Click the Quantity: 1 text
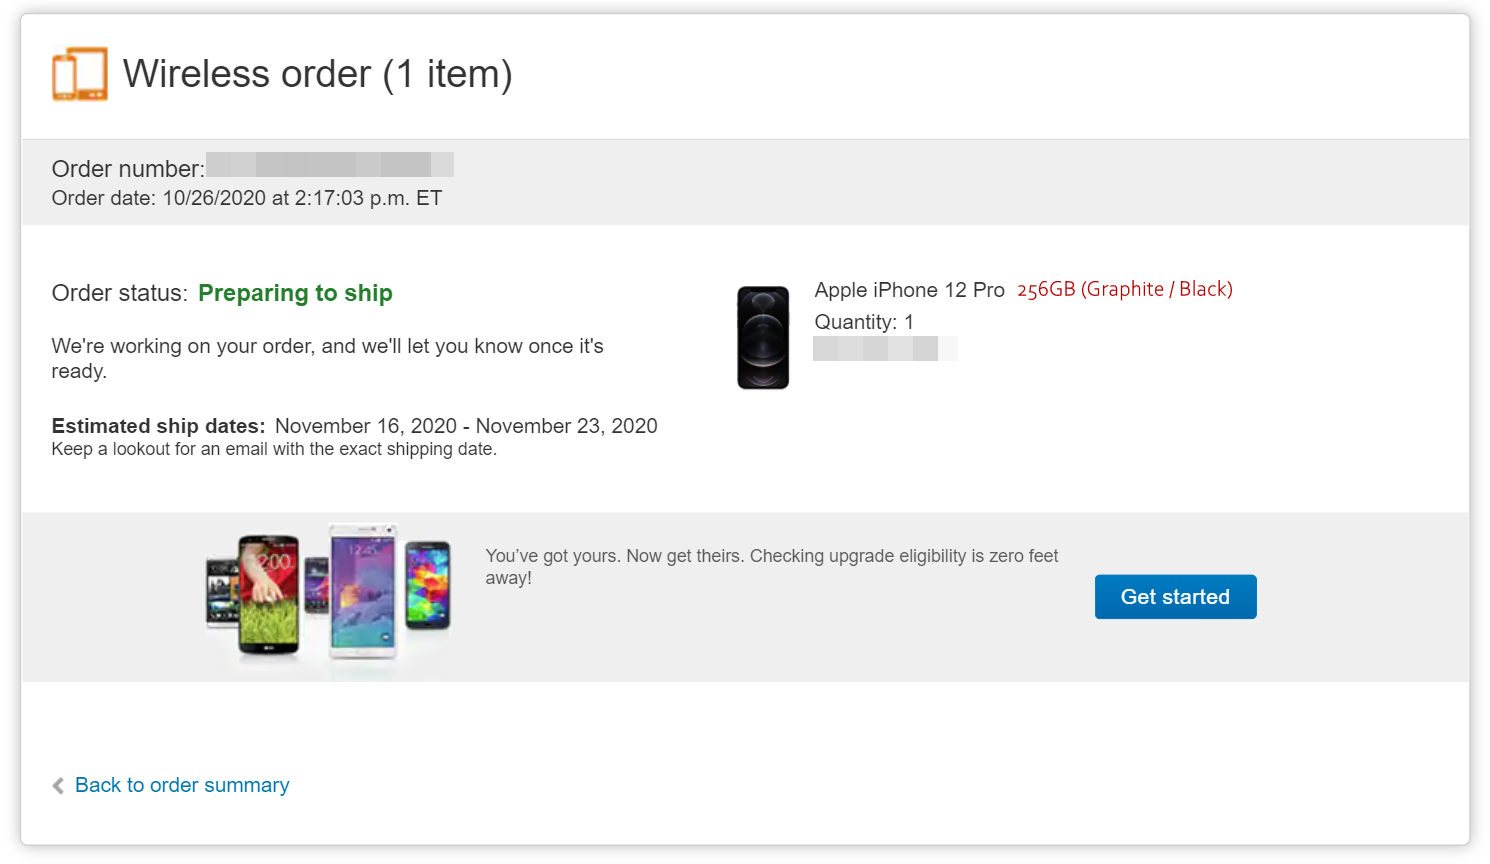 (864, 322)
